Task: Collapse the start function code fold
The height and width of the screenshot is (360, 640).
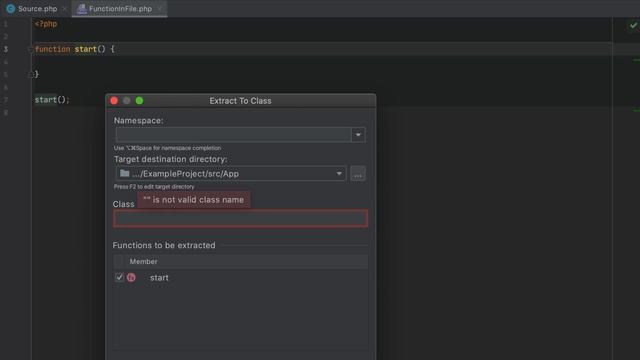Action: [x=30, y=49]
